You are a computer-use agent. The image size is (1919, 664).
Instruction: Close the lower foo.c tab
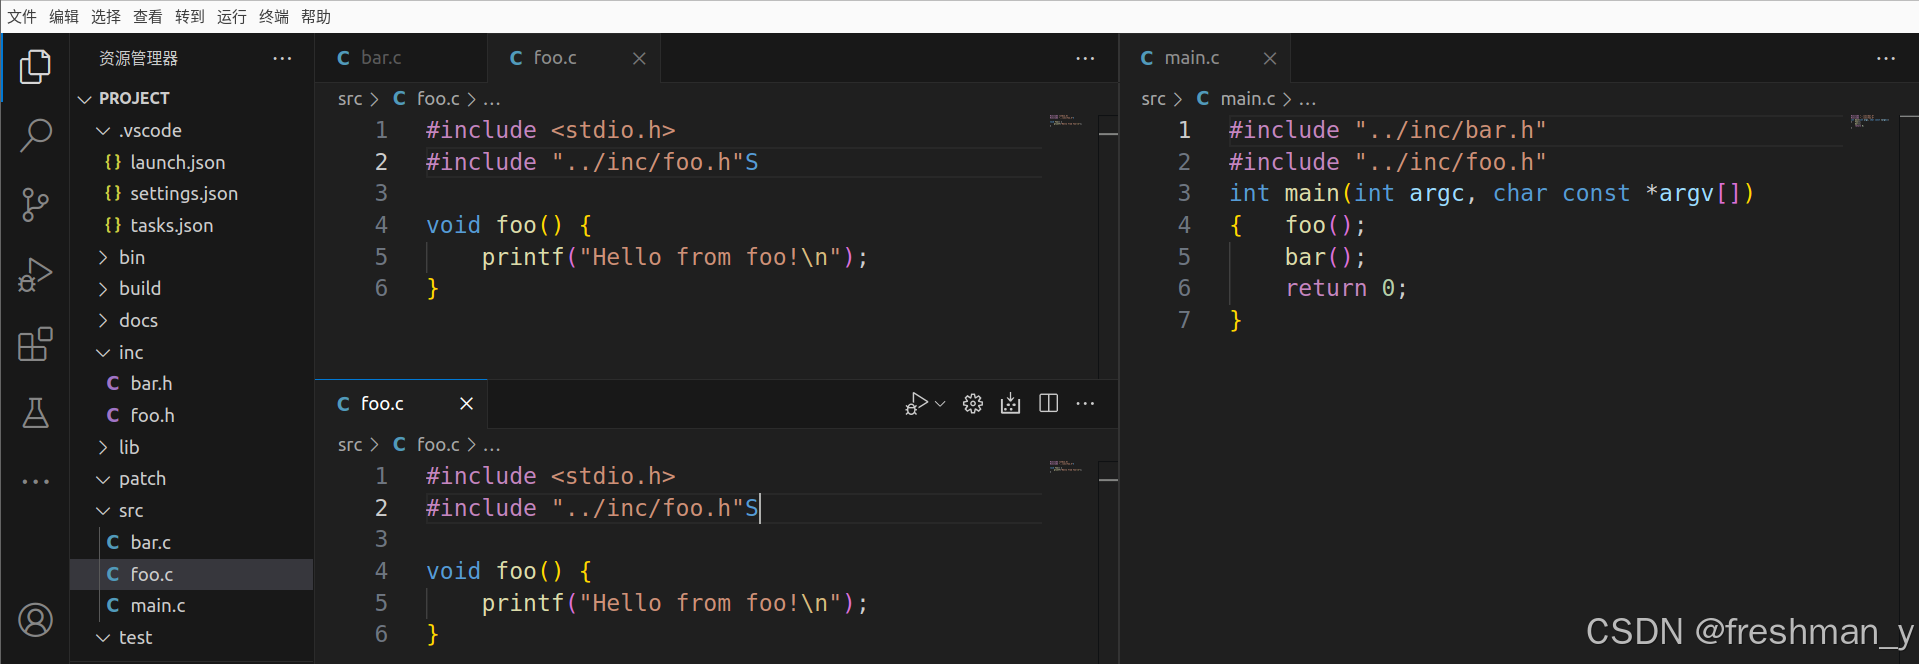tap(466, 404)
